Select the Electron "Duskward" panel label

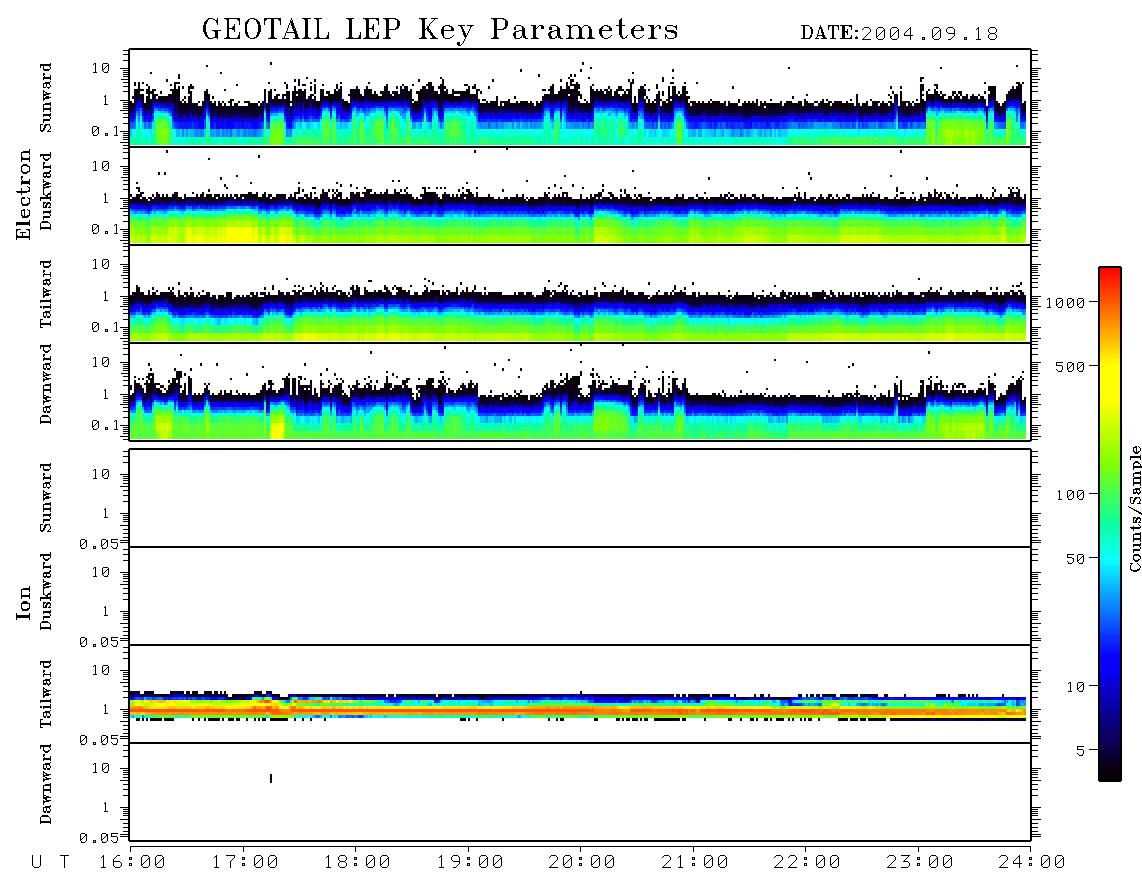tap(46, 191)
